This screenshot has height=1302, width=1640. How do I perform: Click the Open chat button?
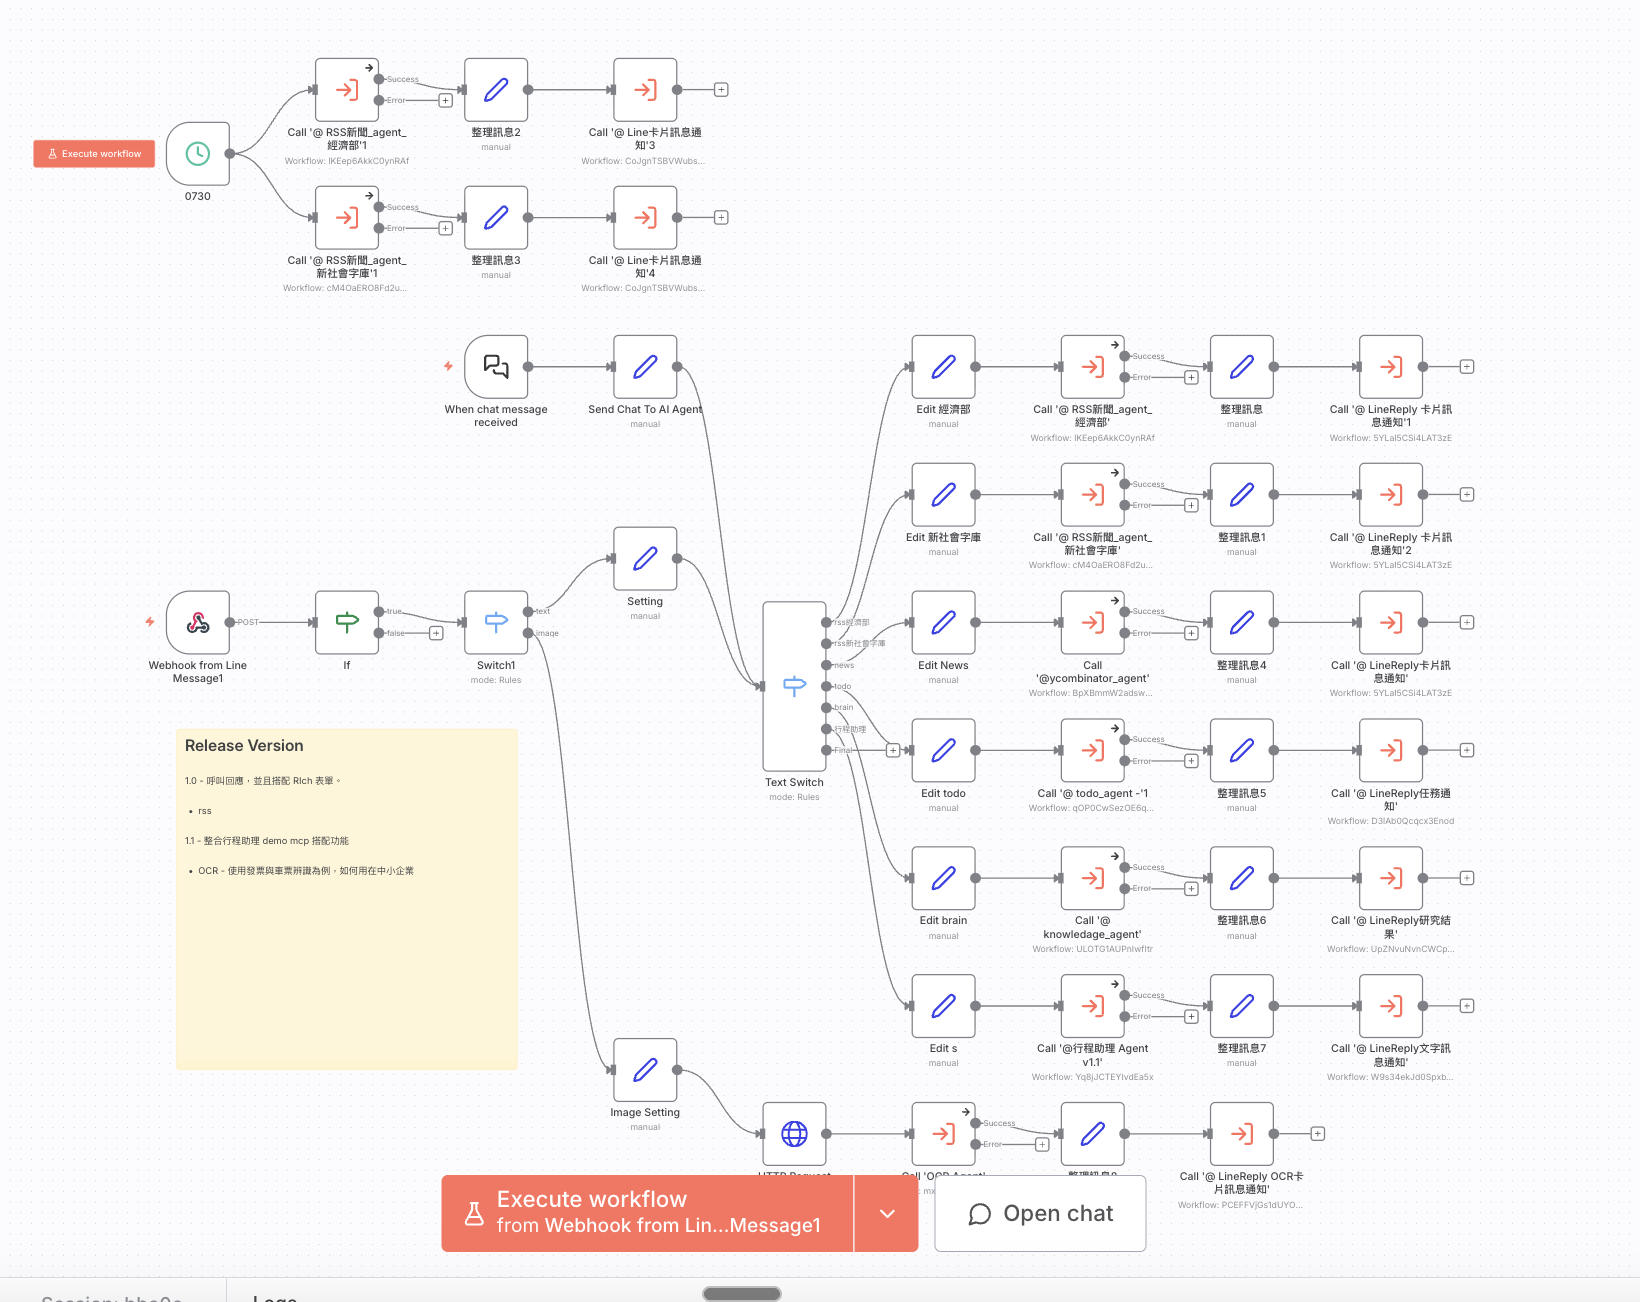pyautogui.click(x=1040, y=1213)
